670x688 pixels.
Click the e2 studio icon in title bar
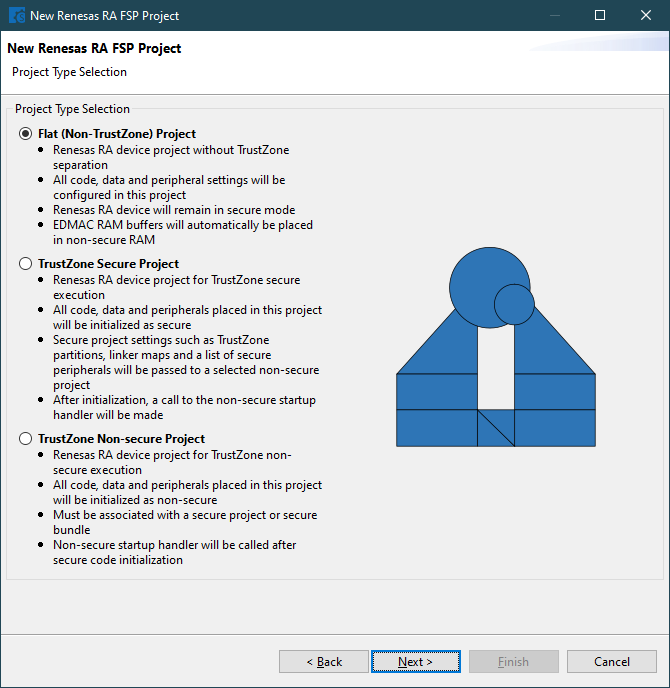click(x=17, y=16)
